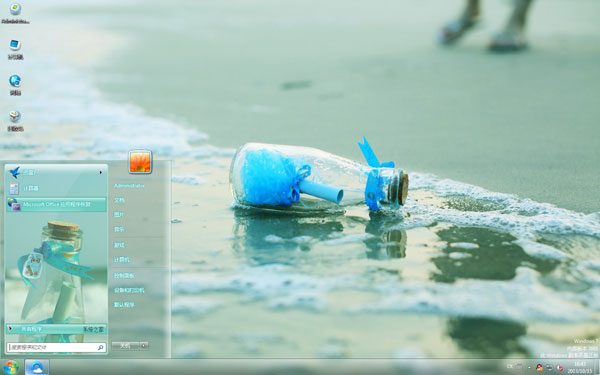Open the Recycle Bin desktop icon
This screenshot has width=600, height=375.
click(x=15, y=121)
